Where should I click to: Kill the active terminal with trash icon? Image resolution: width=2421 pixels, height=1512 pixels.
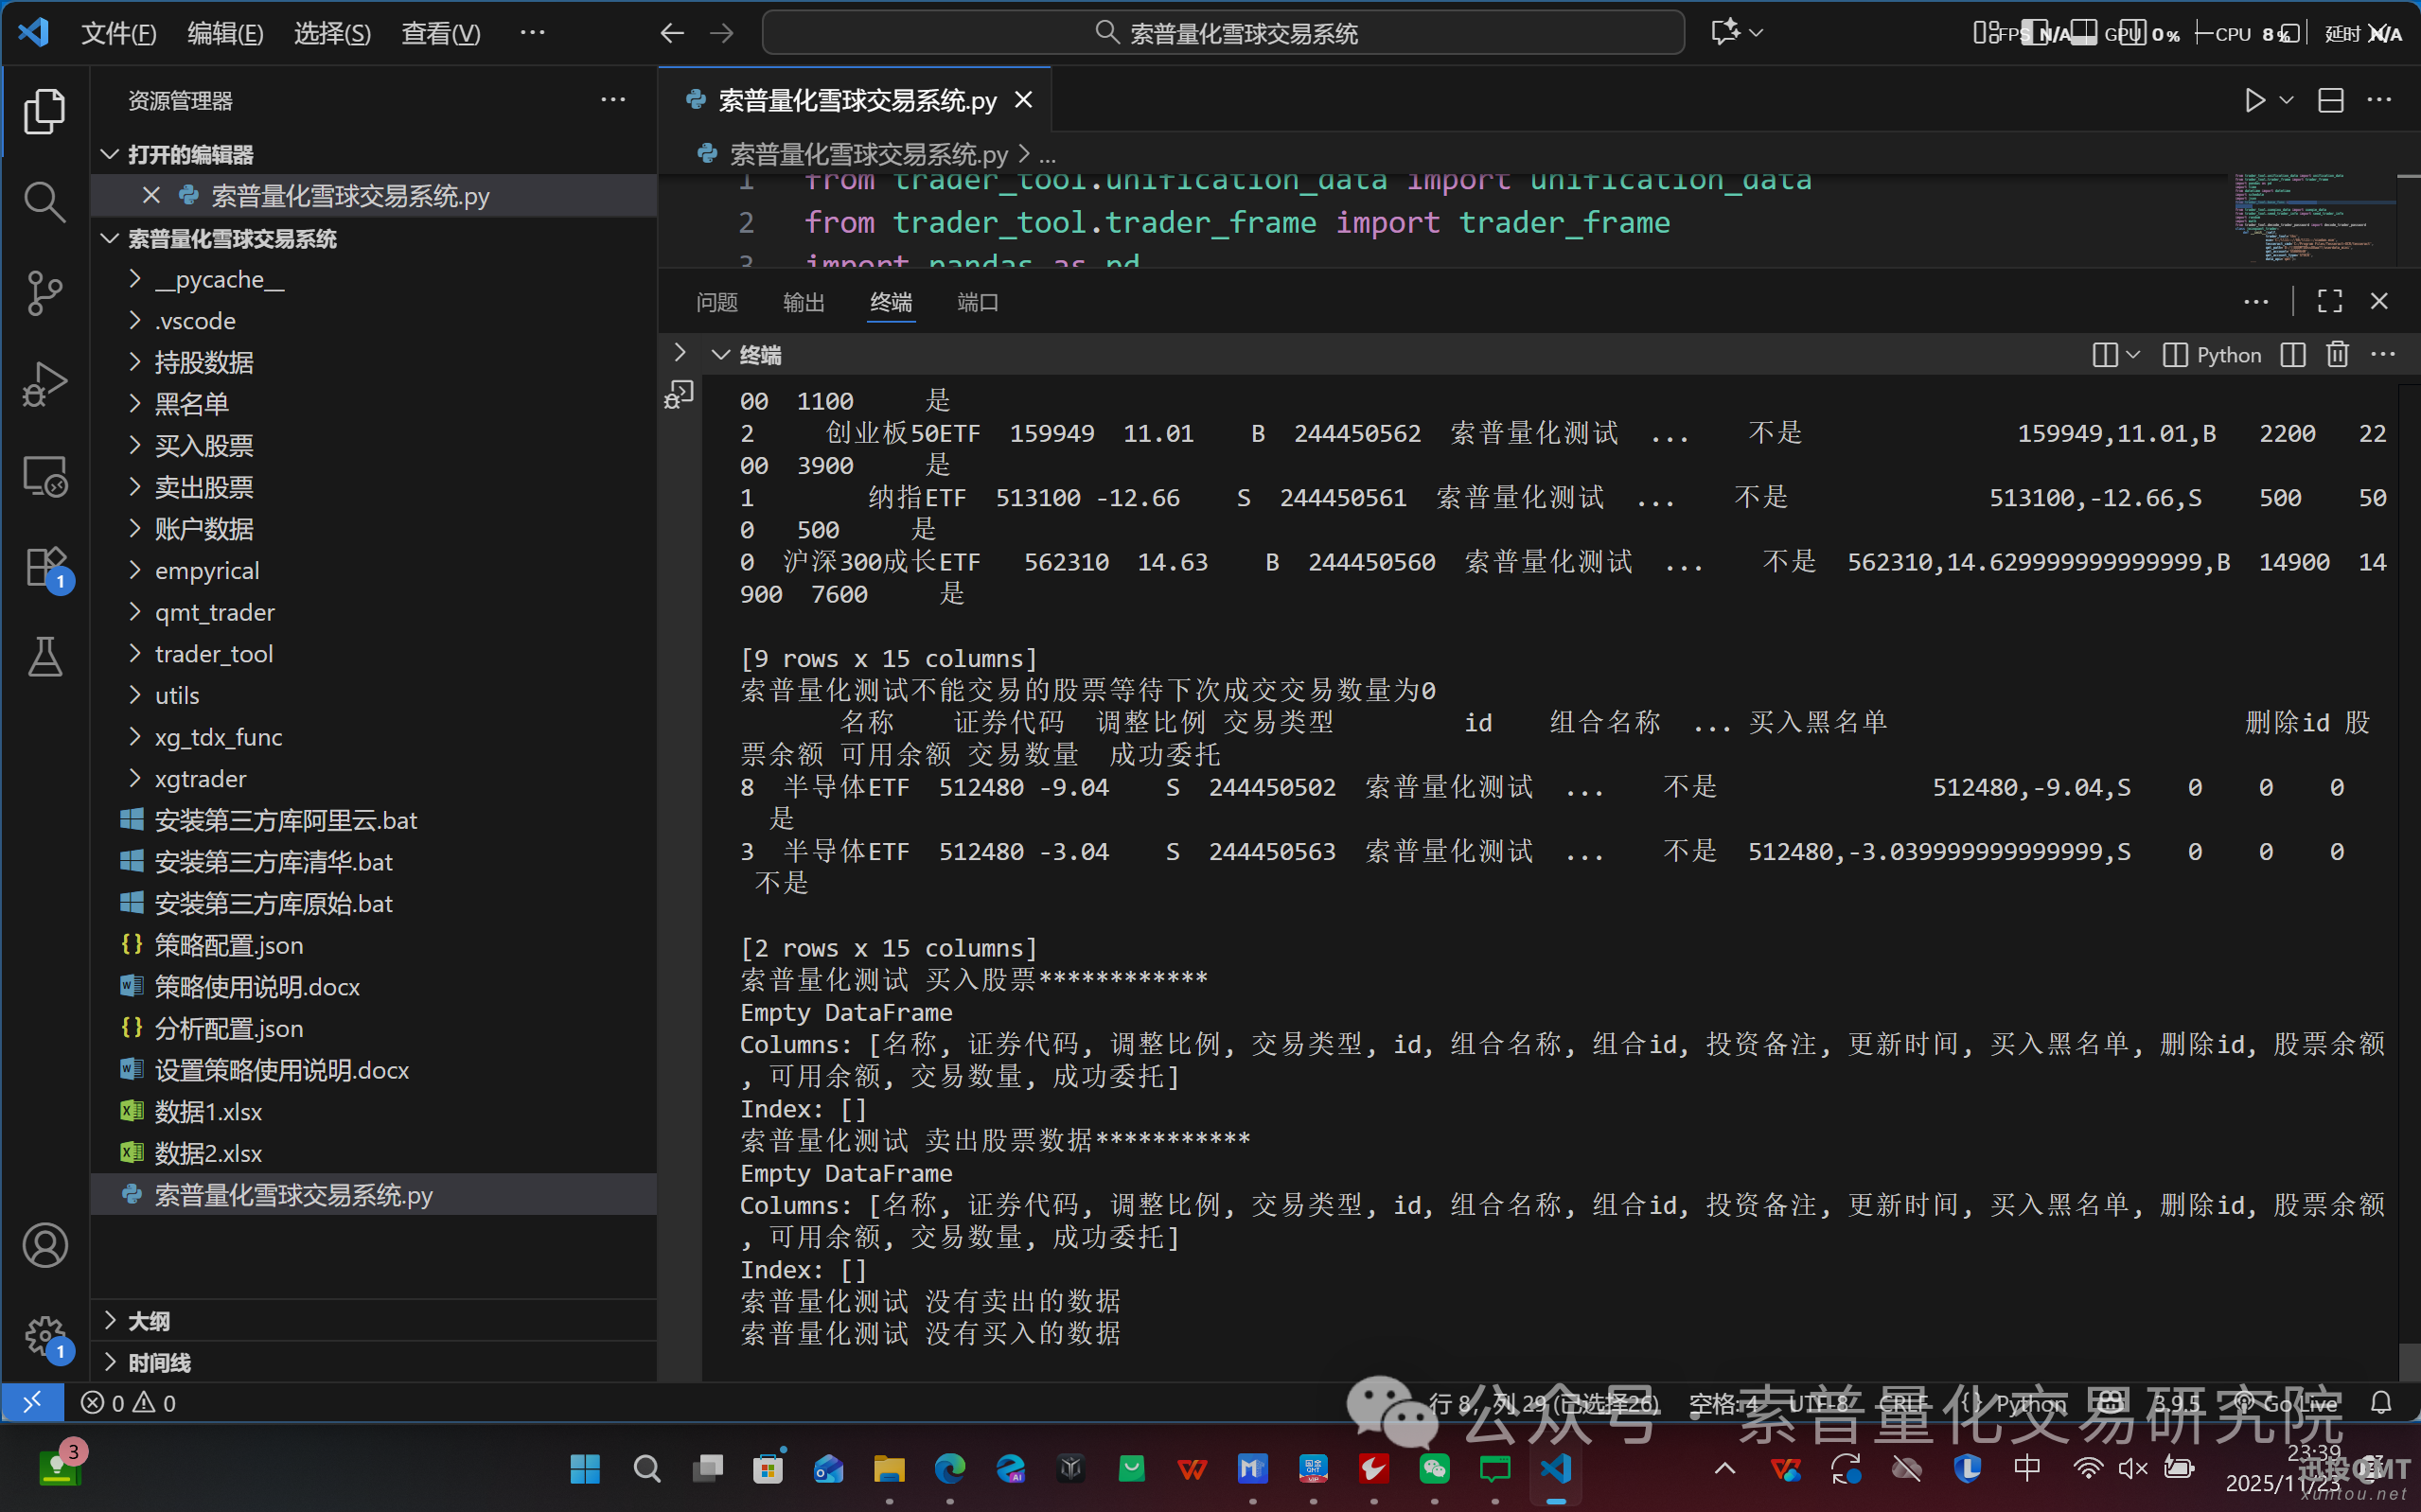(2338, 354)
